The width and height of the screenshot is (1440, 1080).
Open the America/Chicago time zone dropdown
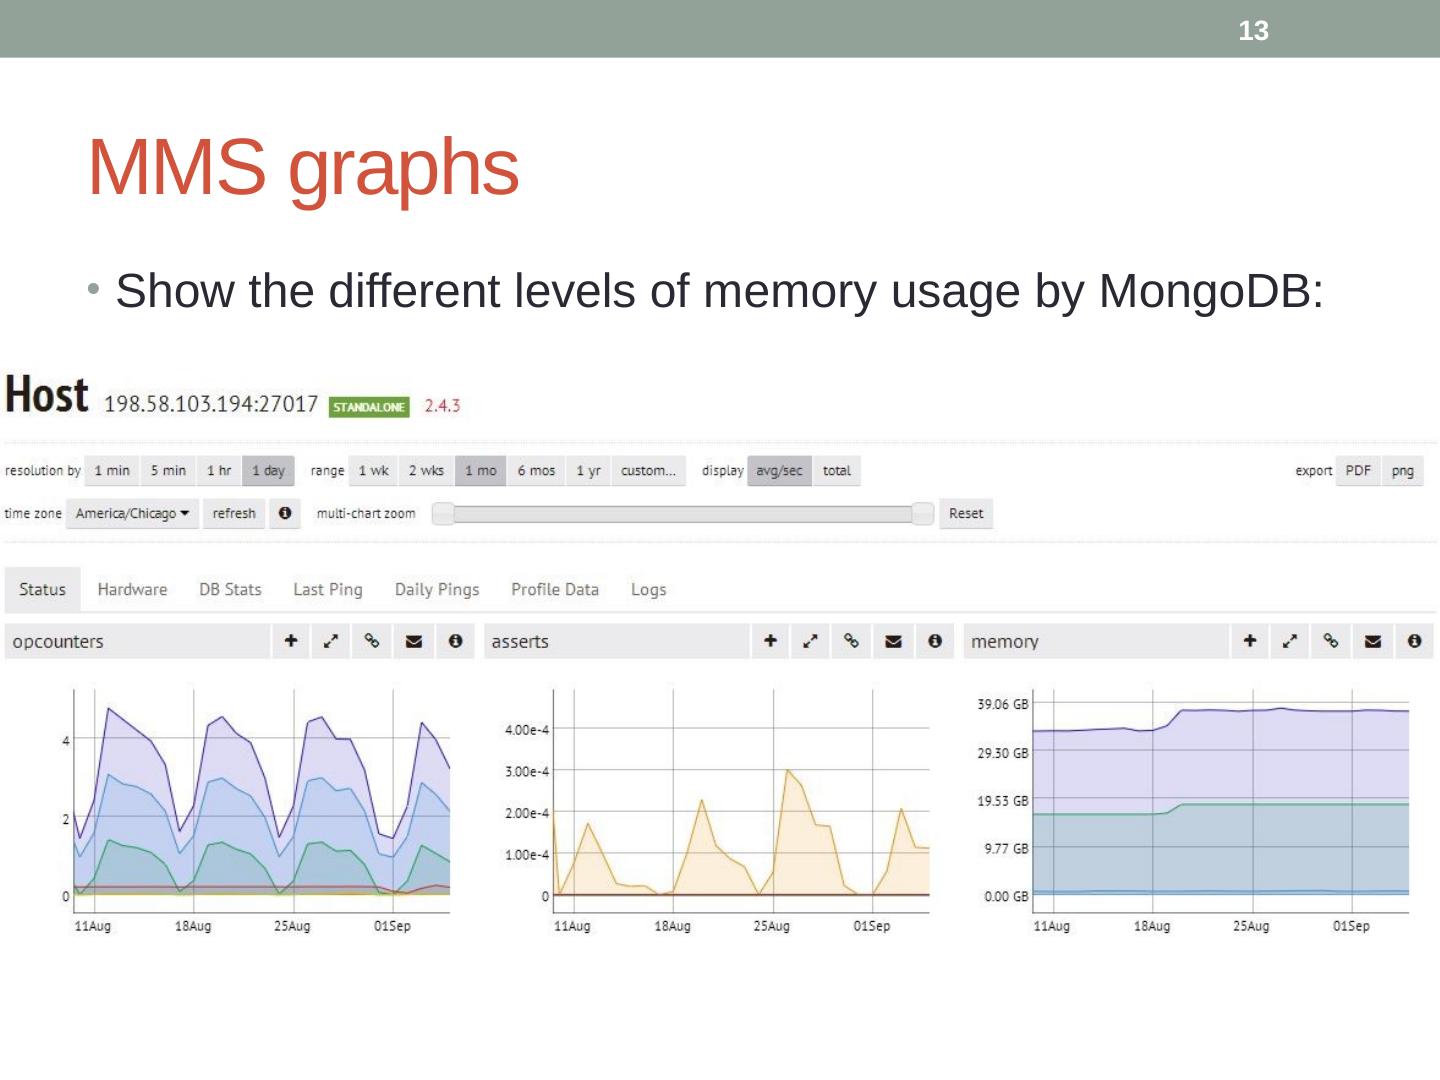coord(132,513)
